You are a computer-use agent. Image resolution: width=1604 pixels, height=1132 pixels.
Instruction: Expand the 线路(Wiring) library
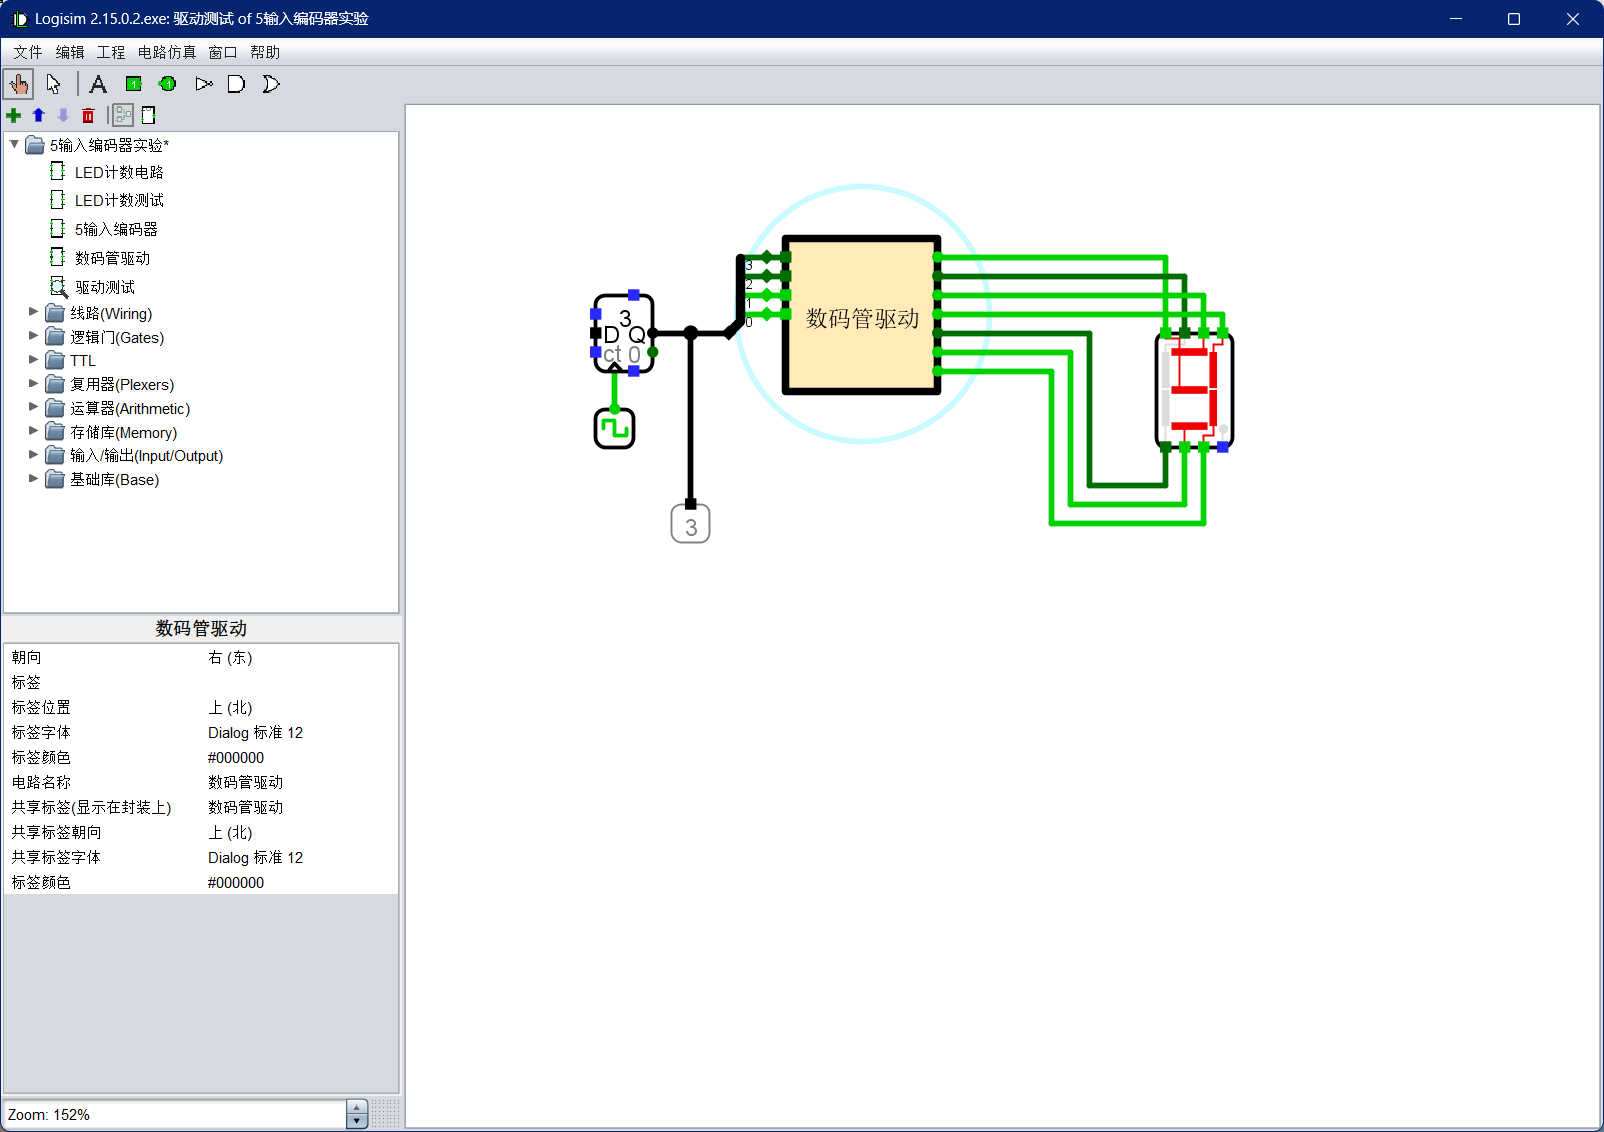pyautogui.click(x=33, y=313)
